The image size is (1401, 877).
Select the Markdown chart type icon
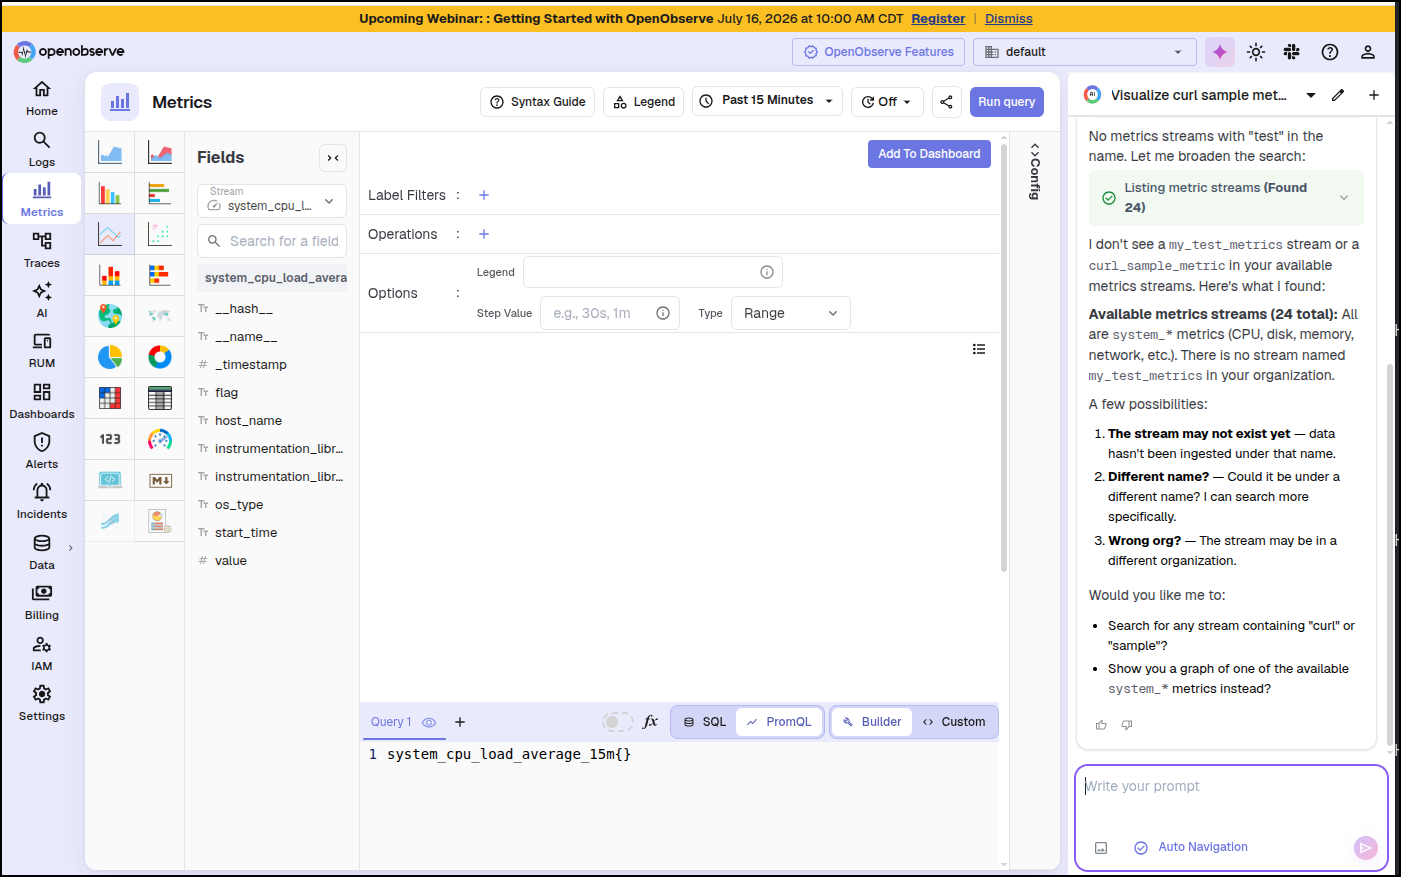point(160,480)
